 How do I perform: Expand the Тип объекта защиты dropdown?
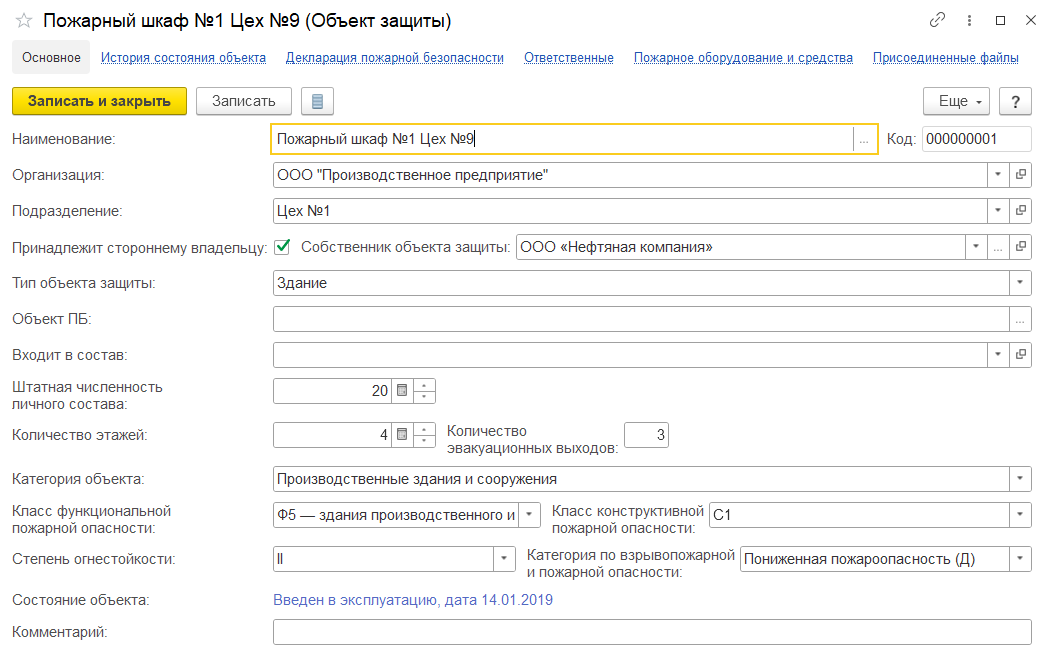[1020, 283]
